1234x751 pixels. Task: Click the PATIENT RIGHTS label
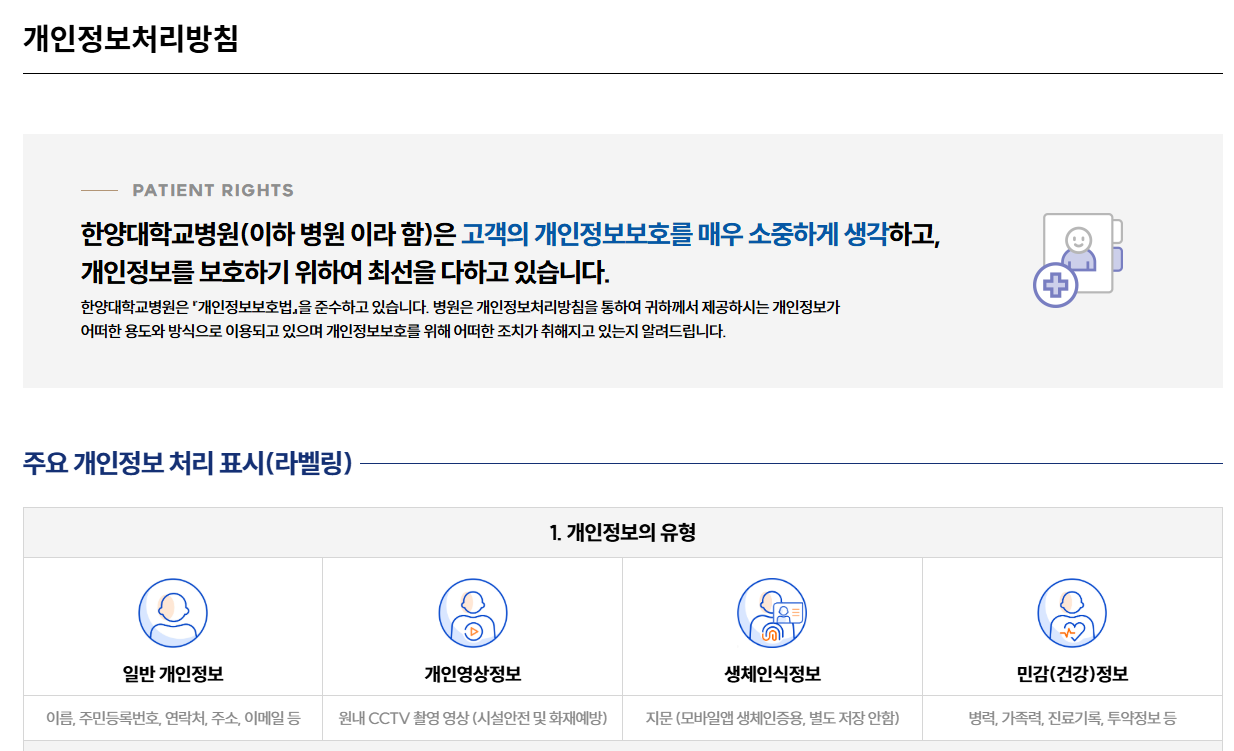click(x=213, y=190)
